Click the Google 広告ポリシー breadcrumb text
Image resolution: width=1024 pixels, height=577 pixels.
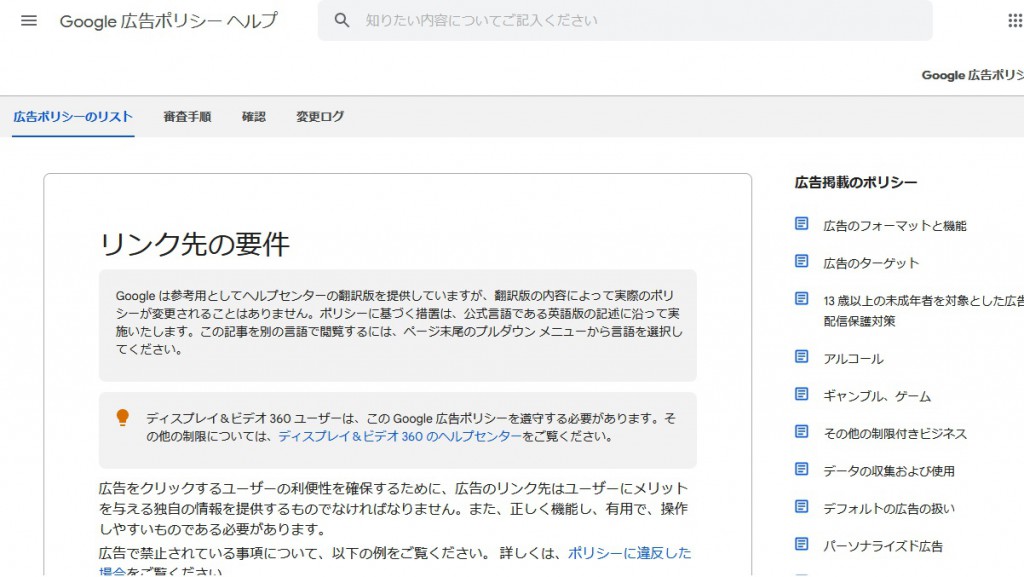tap(972, 75)
